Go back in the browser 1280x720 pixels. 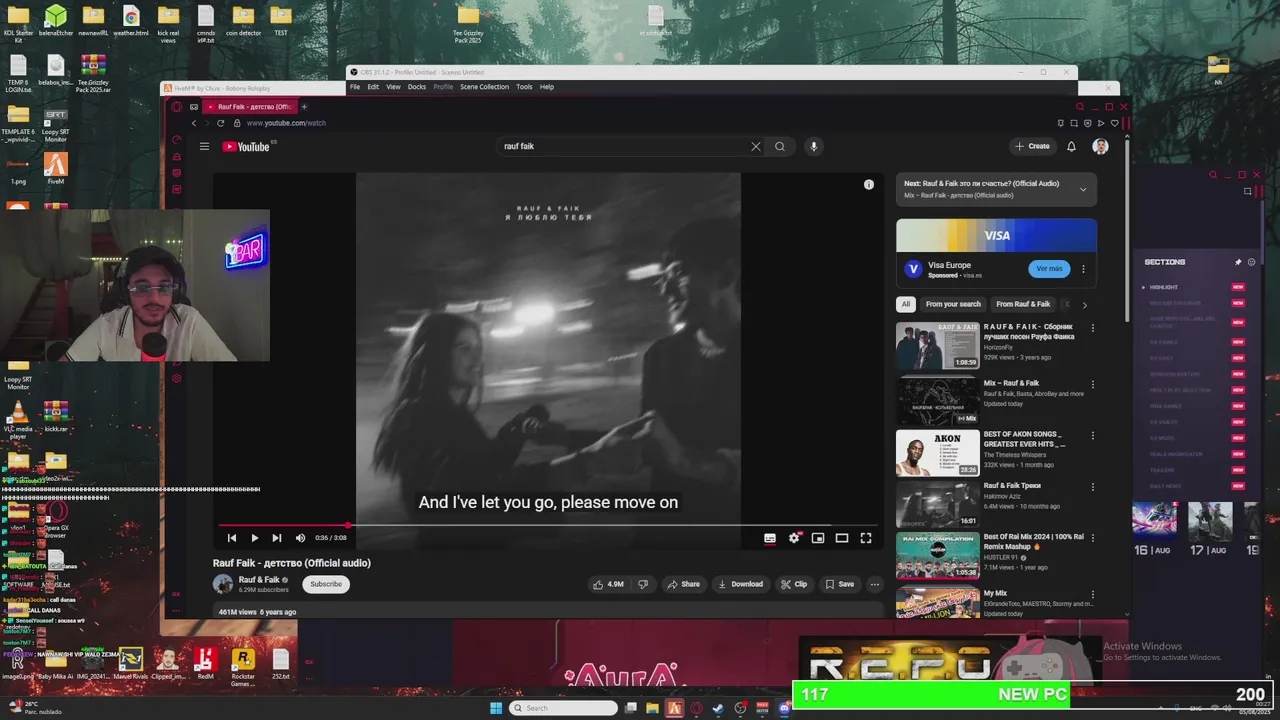click(x=194, y=123)
